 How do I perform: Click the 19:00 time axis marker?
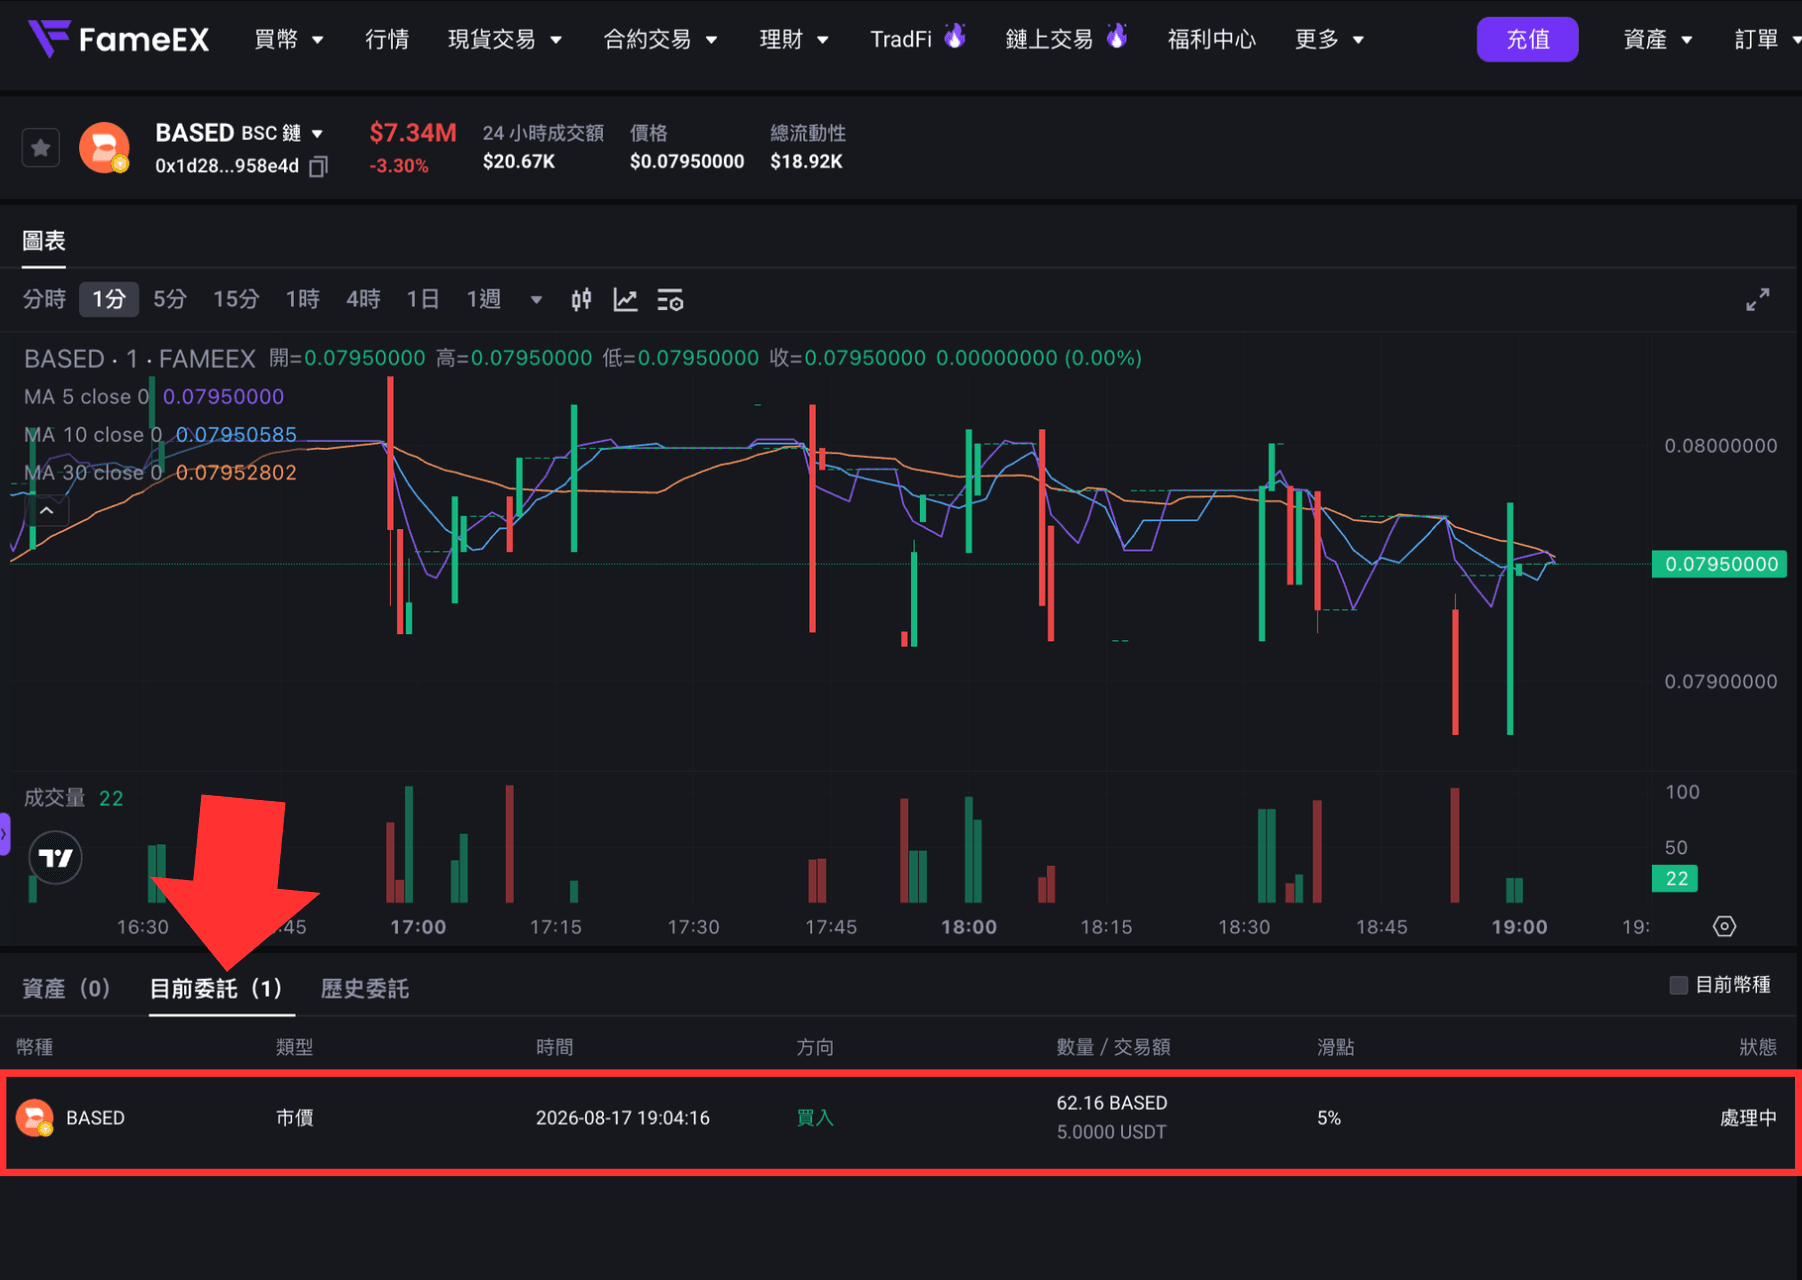(x=1519, y=927)
